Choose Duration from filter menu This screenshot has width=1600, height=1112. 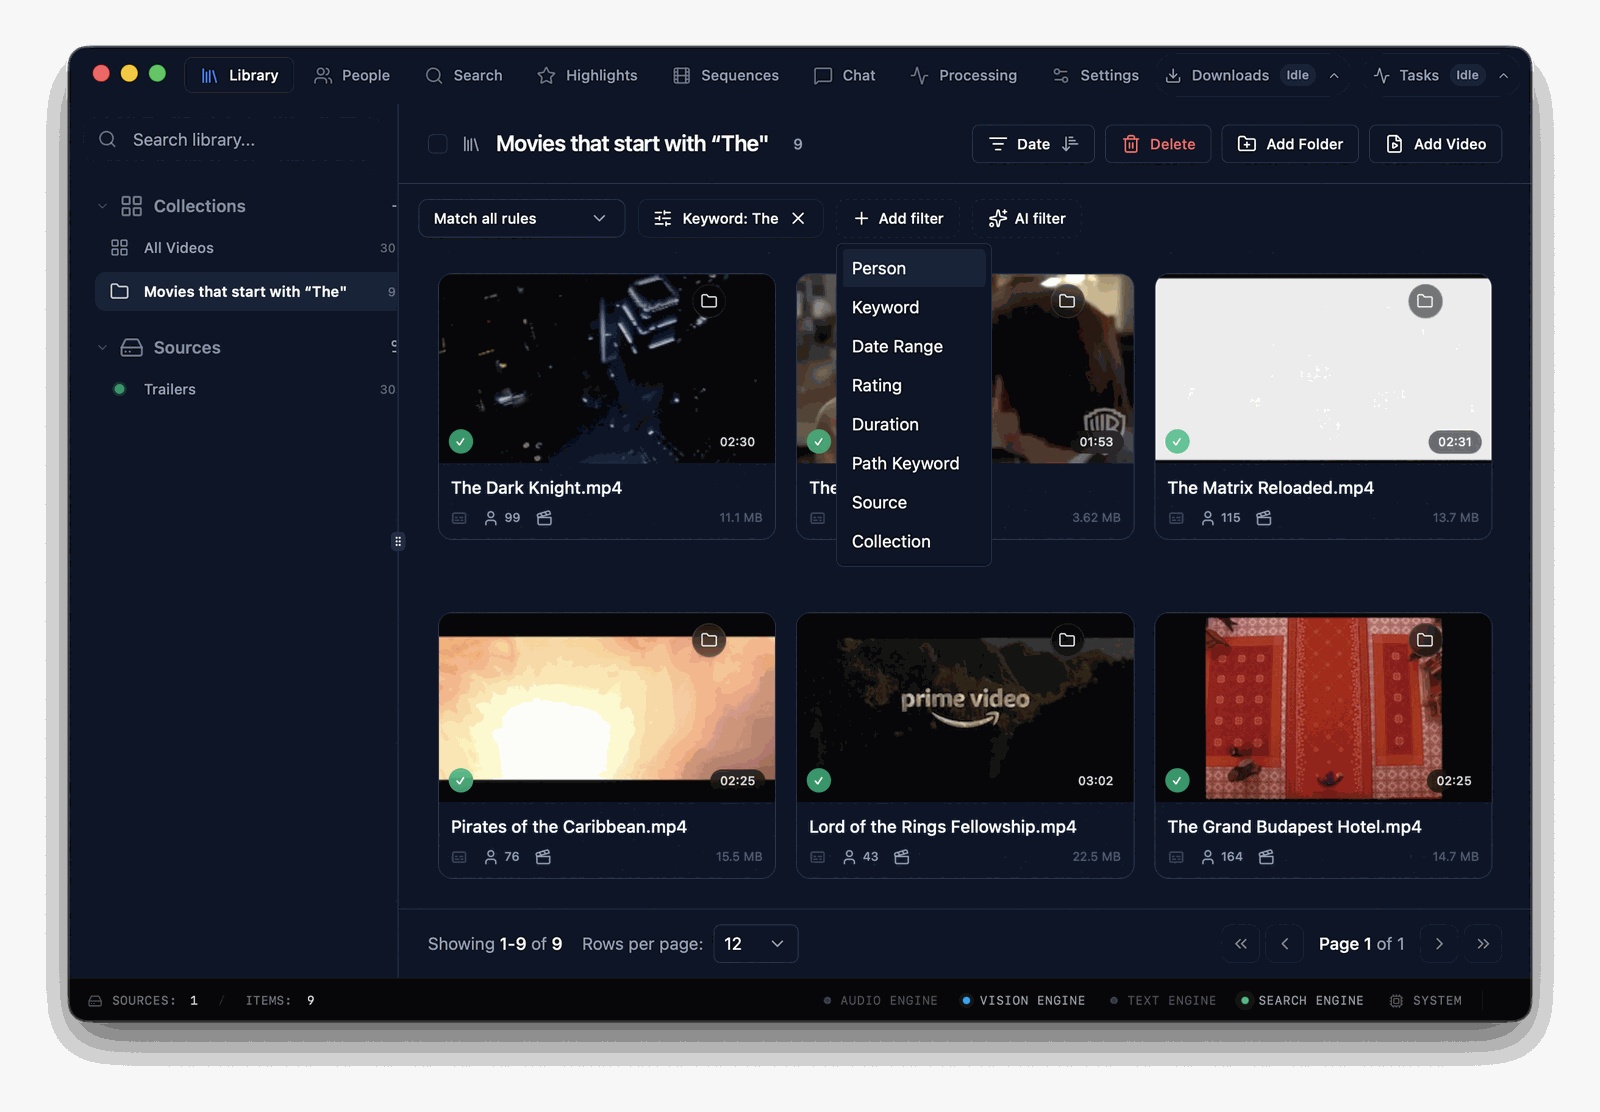(914, 424)
